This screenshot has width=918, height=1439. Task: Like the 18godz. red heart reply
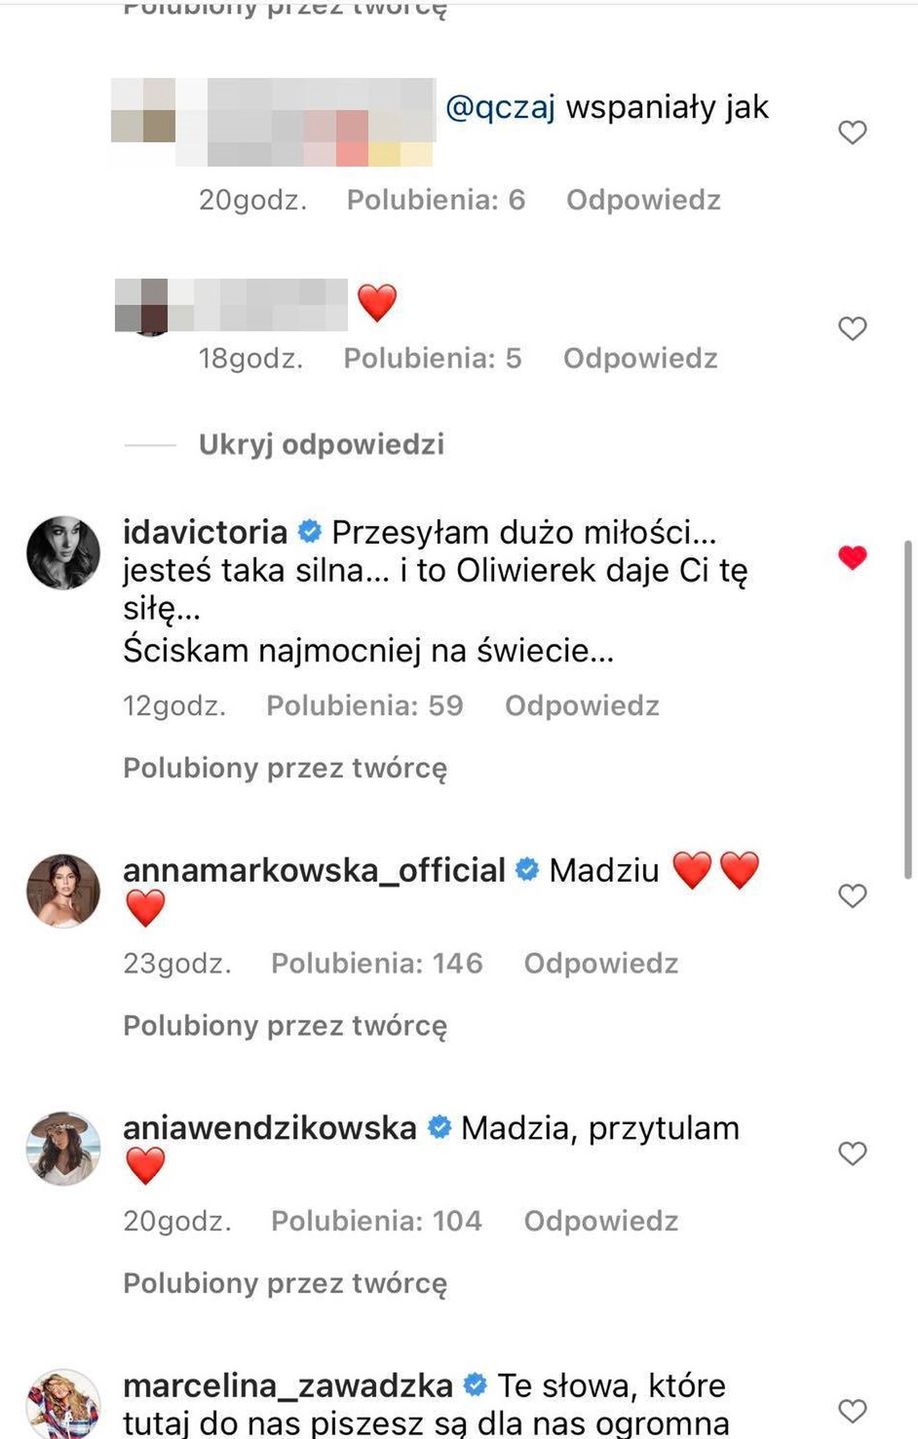852,328
